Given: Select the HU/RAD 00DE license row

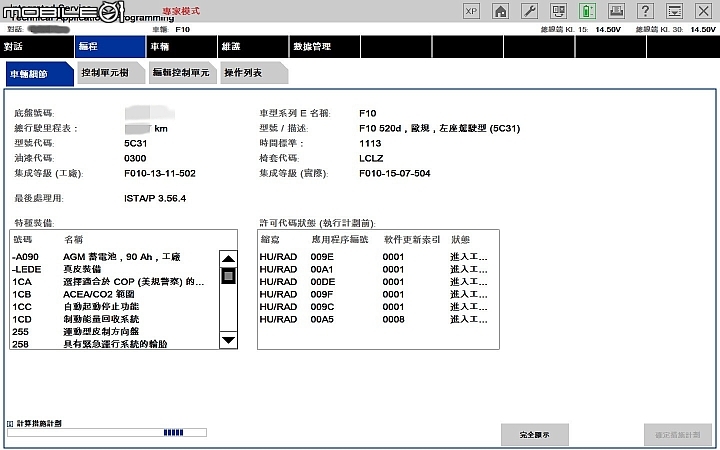Looking at the screenshot, I should click(377, 281).
